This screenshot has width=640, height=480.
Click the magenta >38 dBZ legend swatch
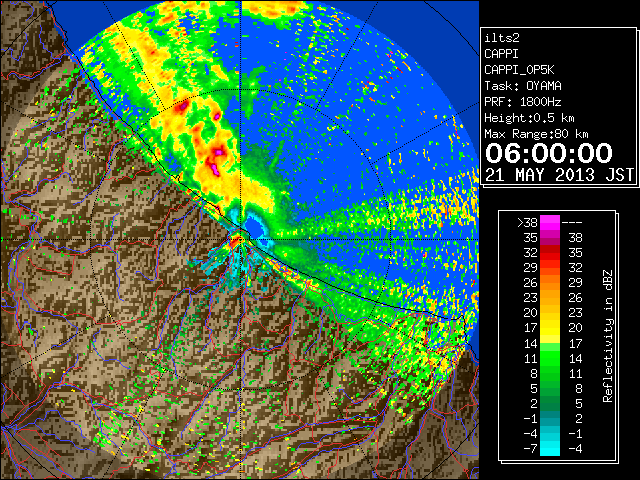tap(550, 222)
